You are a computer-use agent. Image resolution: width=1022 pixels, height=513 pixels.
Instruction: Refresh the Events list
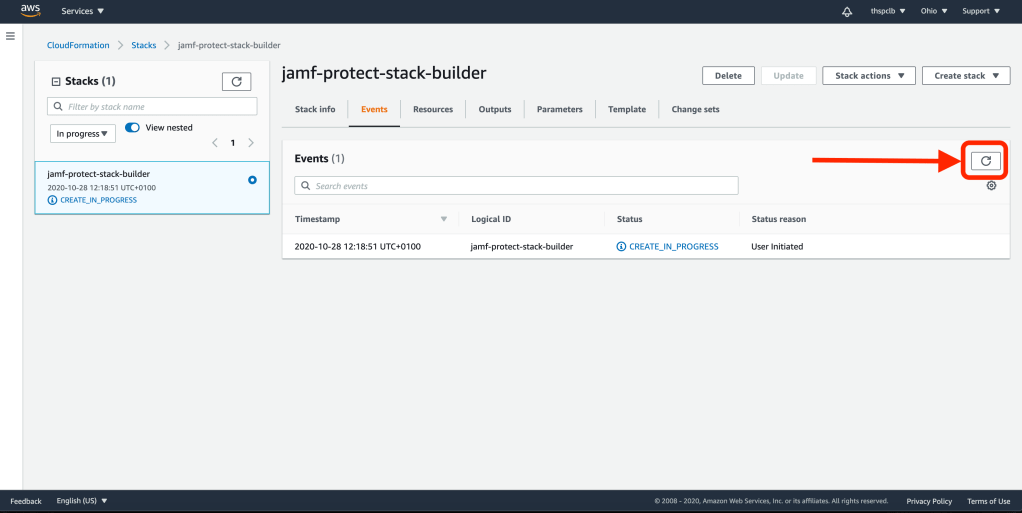tap(985, 160)
